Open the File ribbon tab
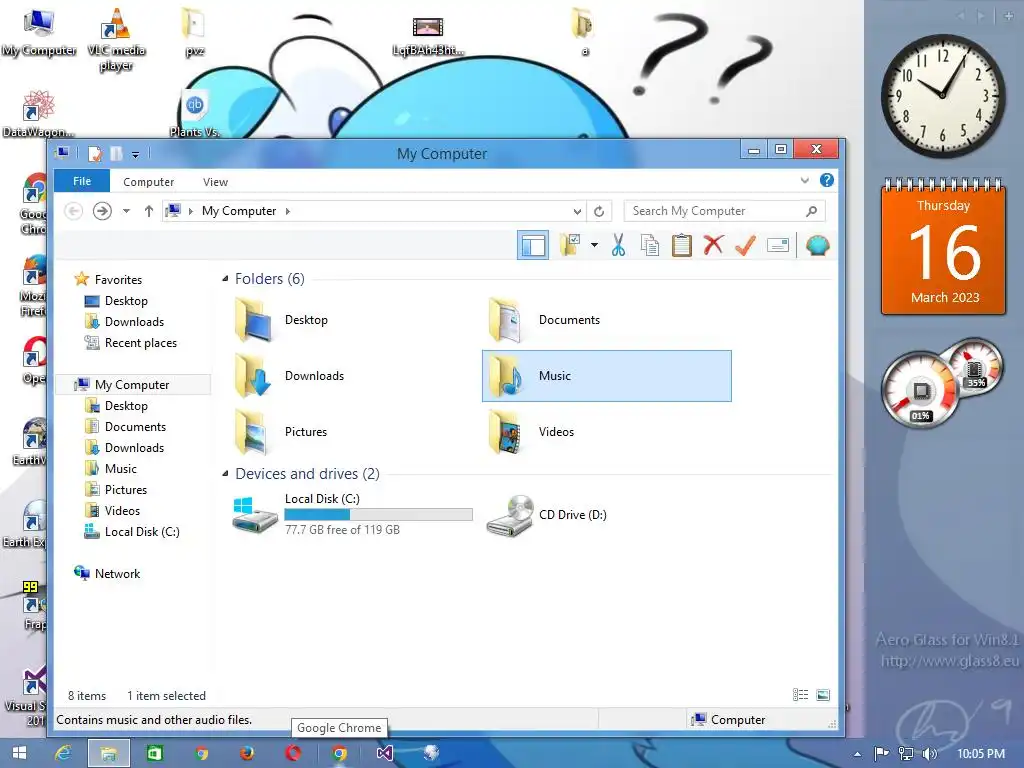This screenshot has width=1024, height=768. (x=82, y=182)
